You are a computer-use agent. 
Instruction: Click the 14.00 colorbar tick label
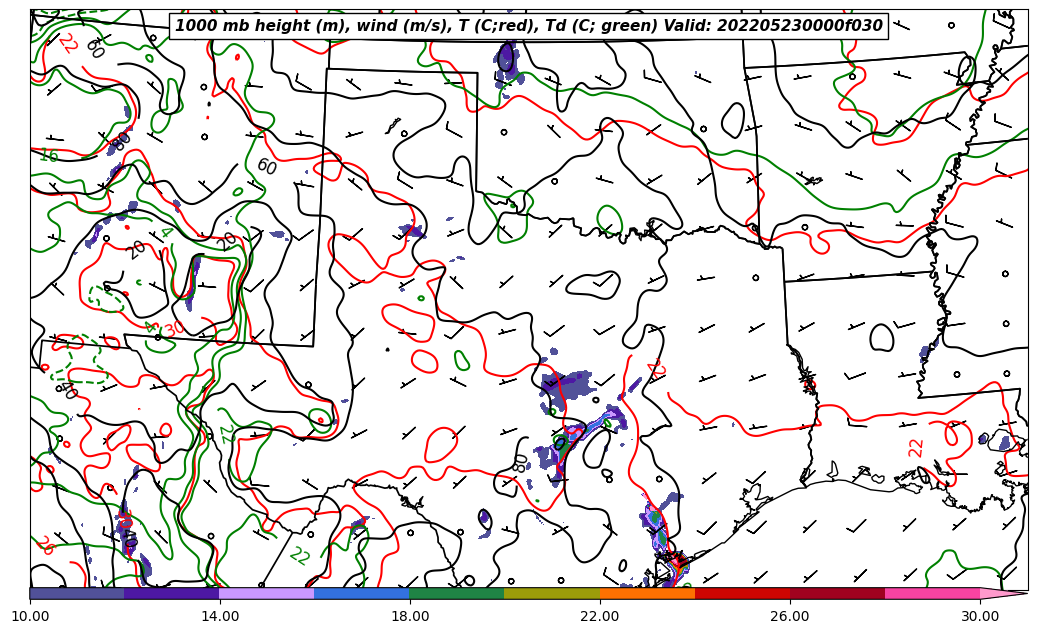click(220, 616)
